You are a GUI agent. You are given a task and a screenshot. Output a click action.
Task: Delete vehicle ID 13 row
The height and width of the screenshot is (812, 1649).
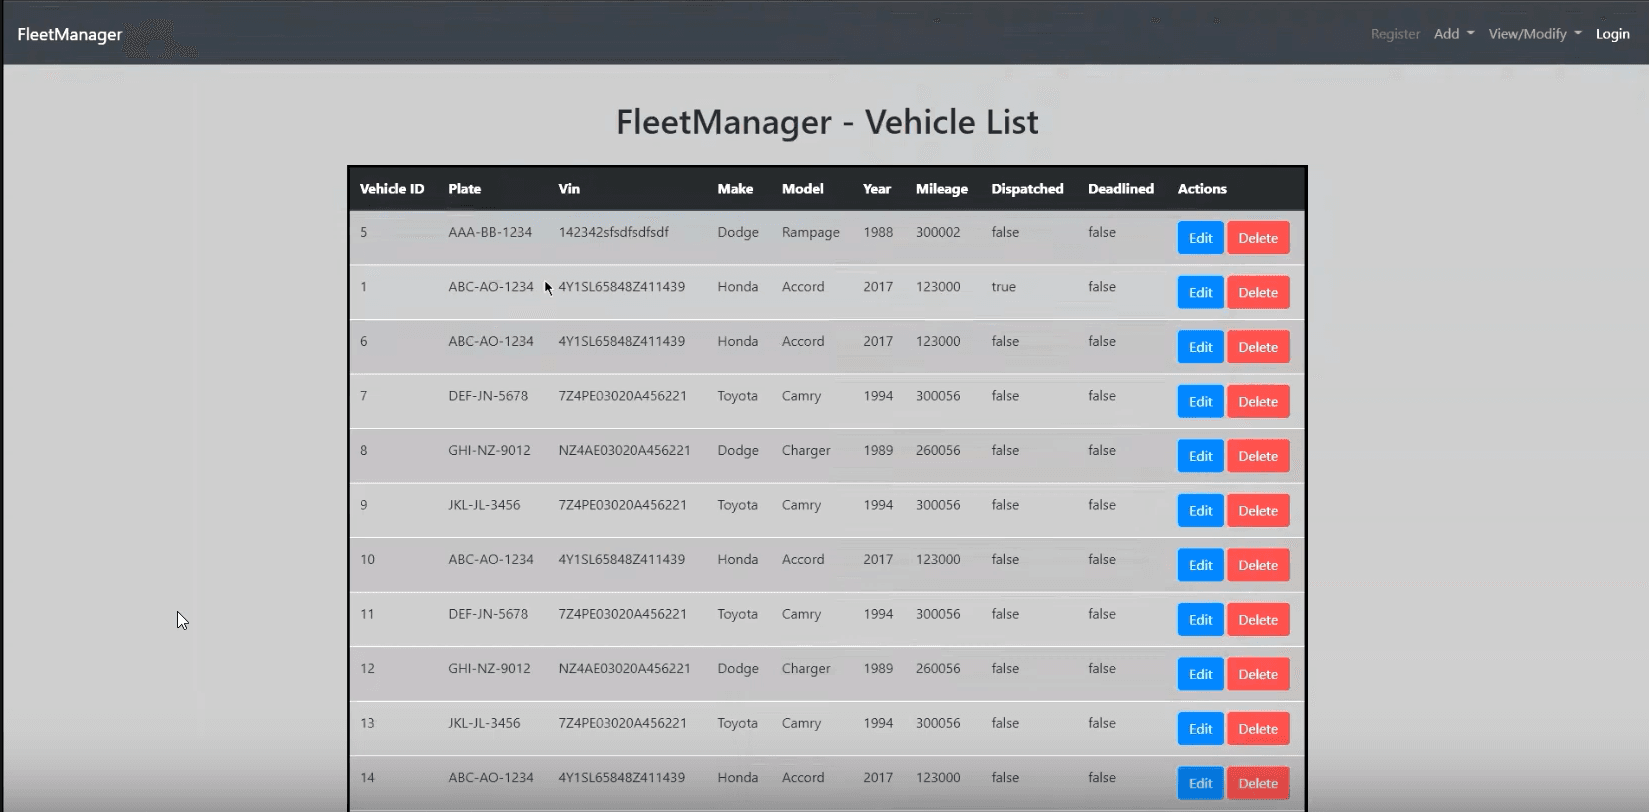coord(1258,729)
